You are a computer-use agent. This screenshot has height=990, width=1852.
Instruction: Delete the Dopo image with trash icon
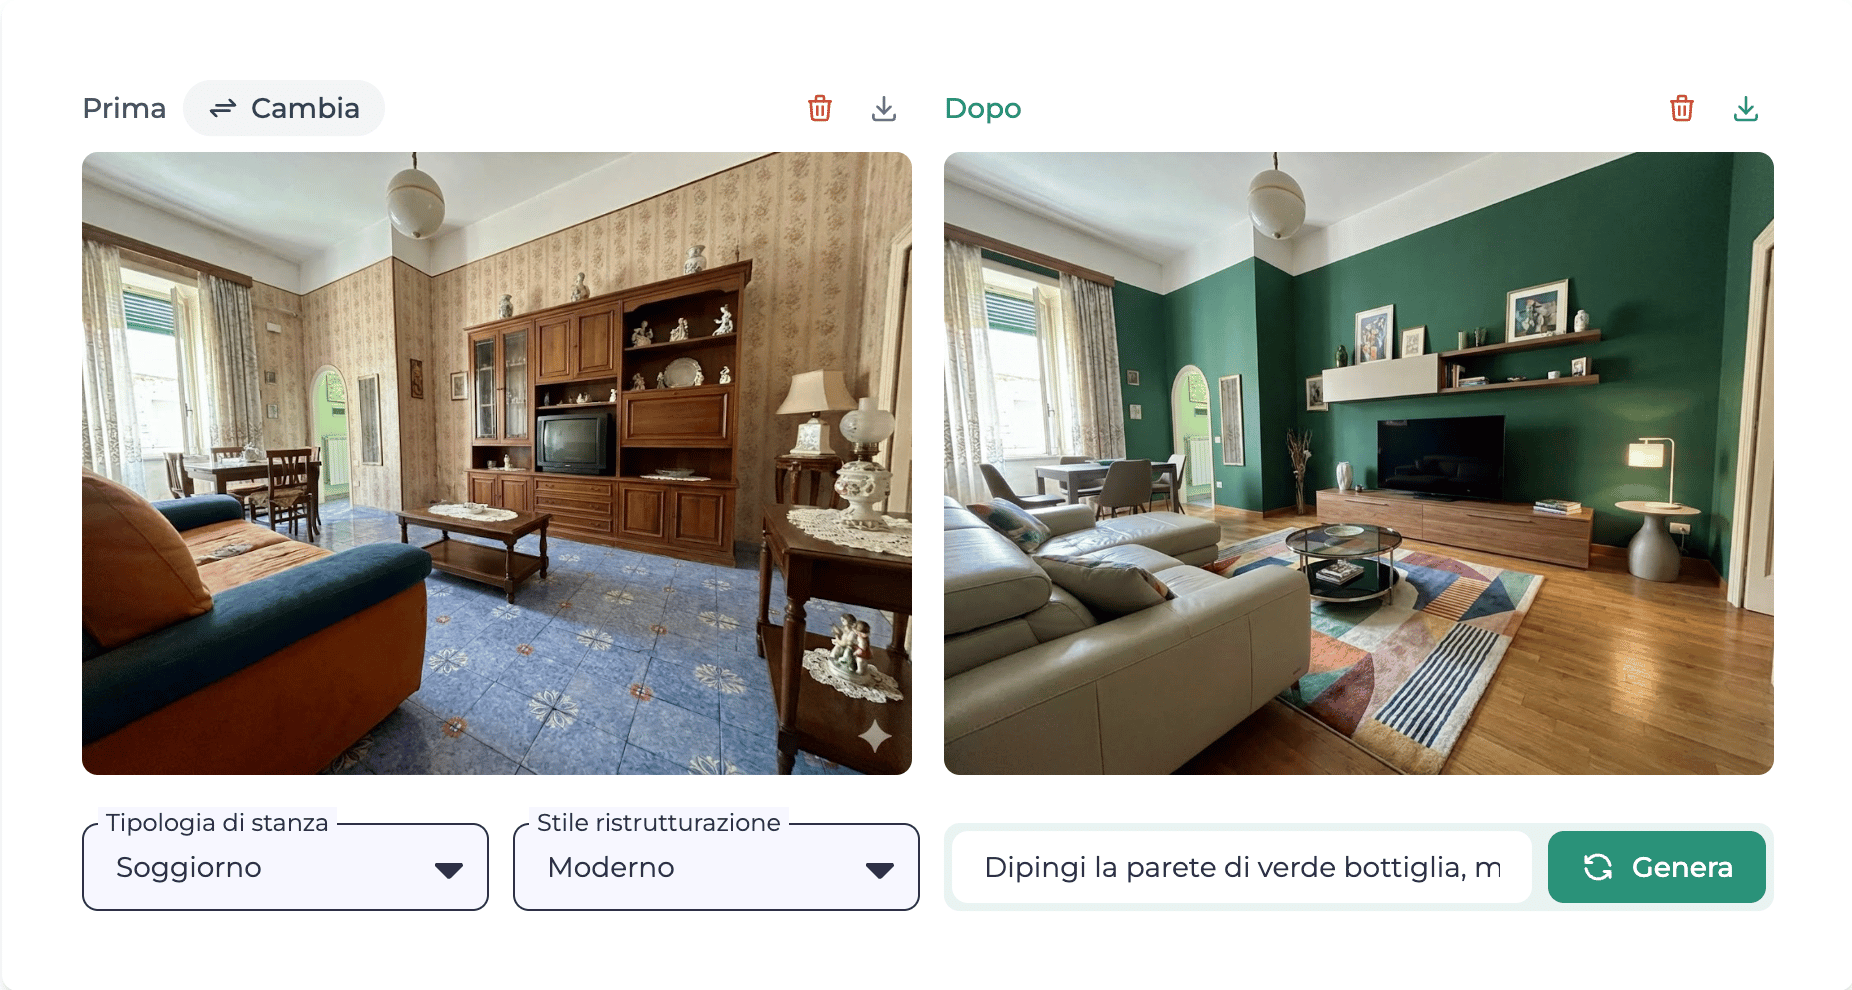(x=1682, y=108)
